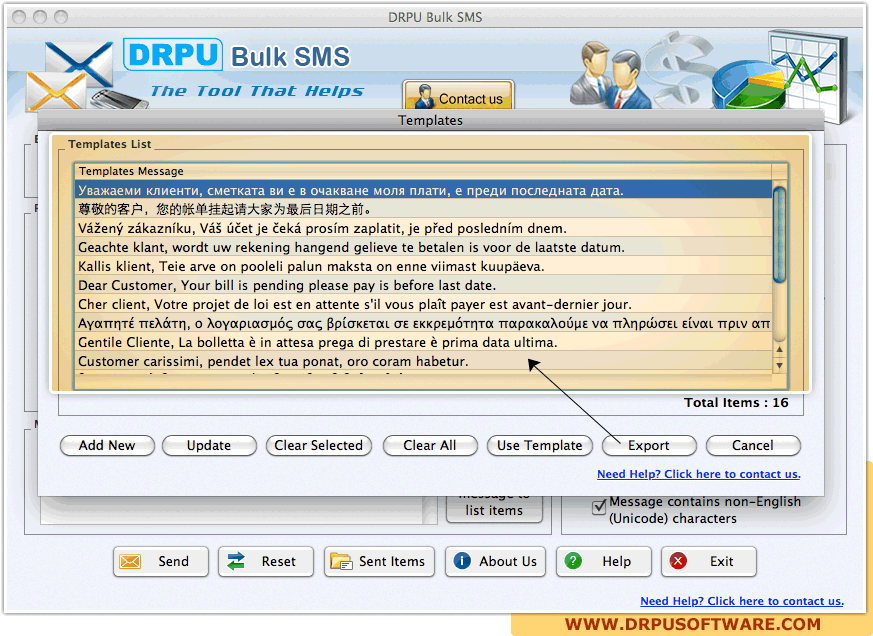Click the pie chart graphic in banner
This screenshot has width=873, height=636.
[749, 85]
